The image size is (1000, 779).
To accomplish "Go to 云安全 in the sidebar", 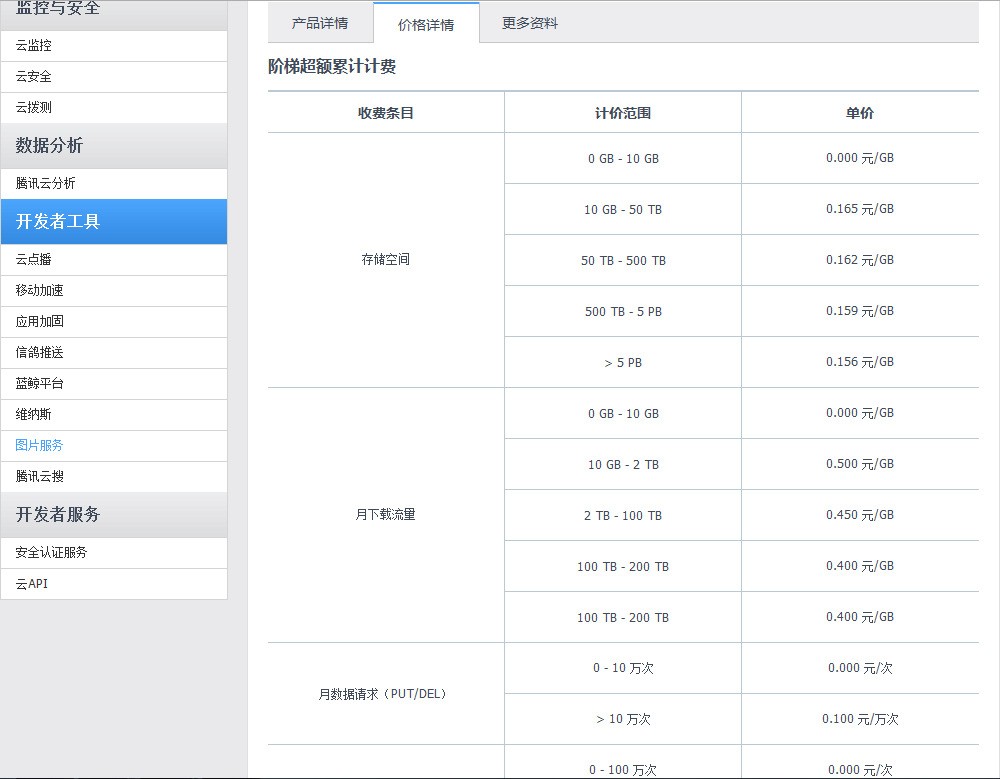I will click(x=114, y=77).
